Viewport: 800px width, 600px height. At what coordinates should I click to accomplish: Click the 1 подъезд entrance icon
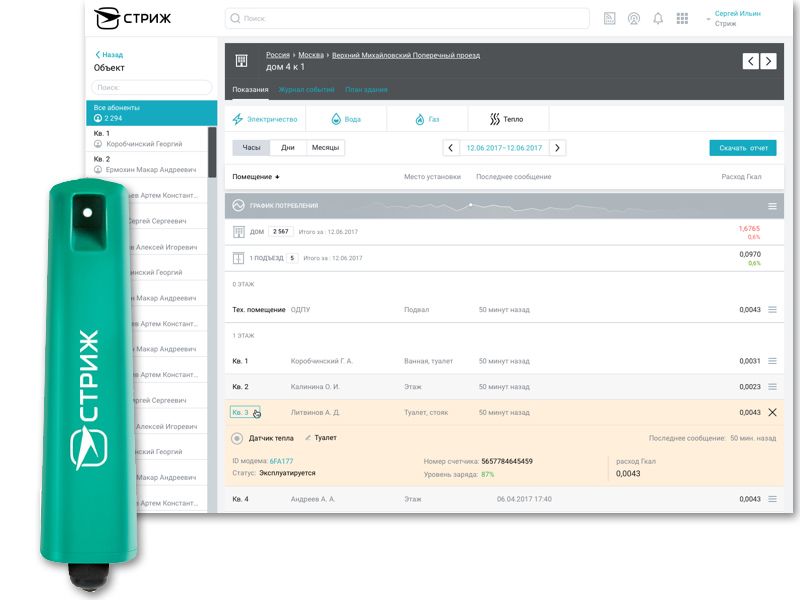(238, 258)
